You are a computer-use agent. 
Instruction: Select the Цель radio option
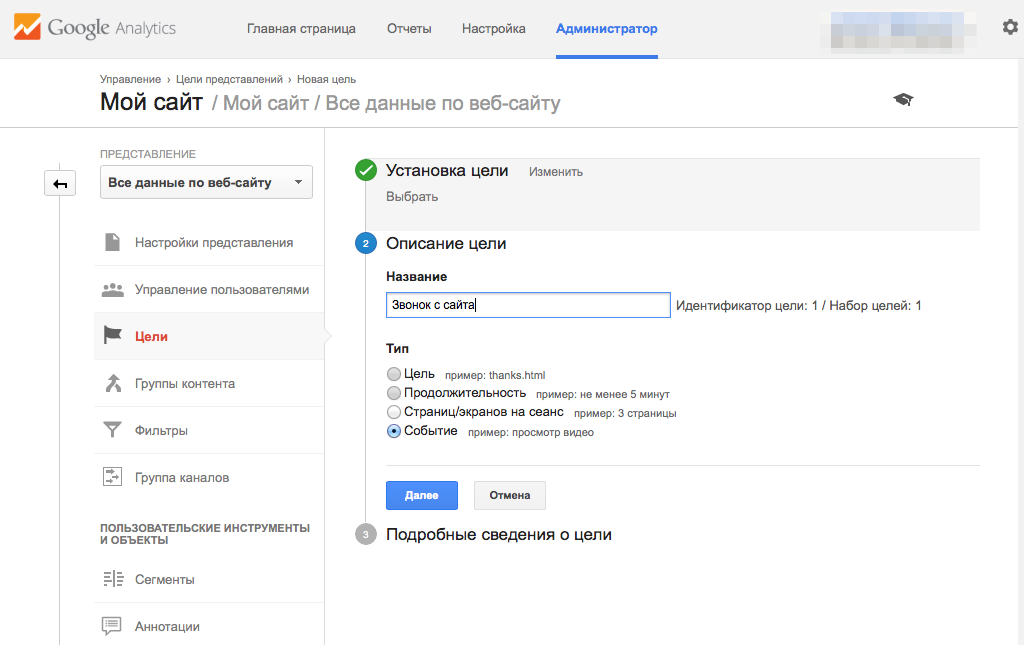[394, 374]
